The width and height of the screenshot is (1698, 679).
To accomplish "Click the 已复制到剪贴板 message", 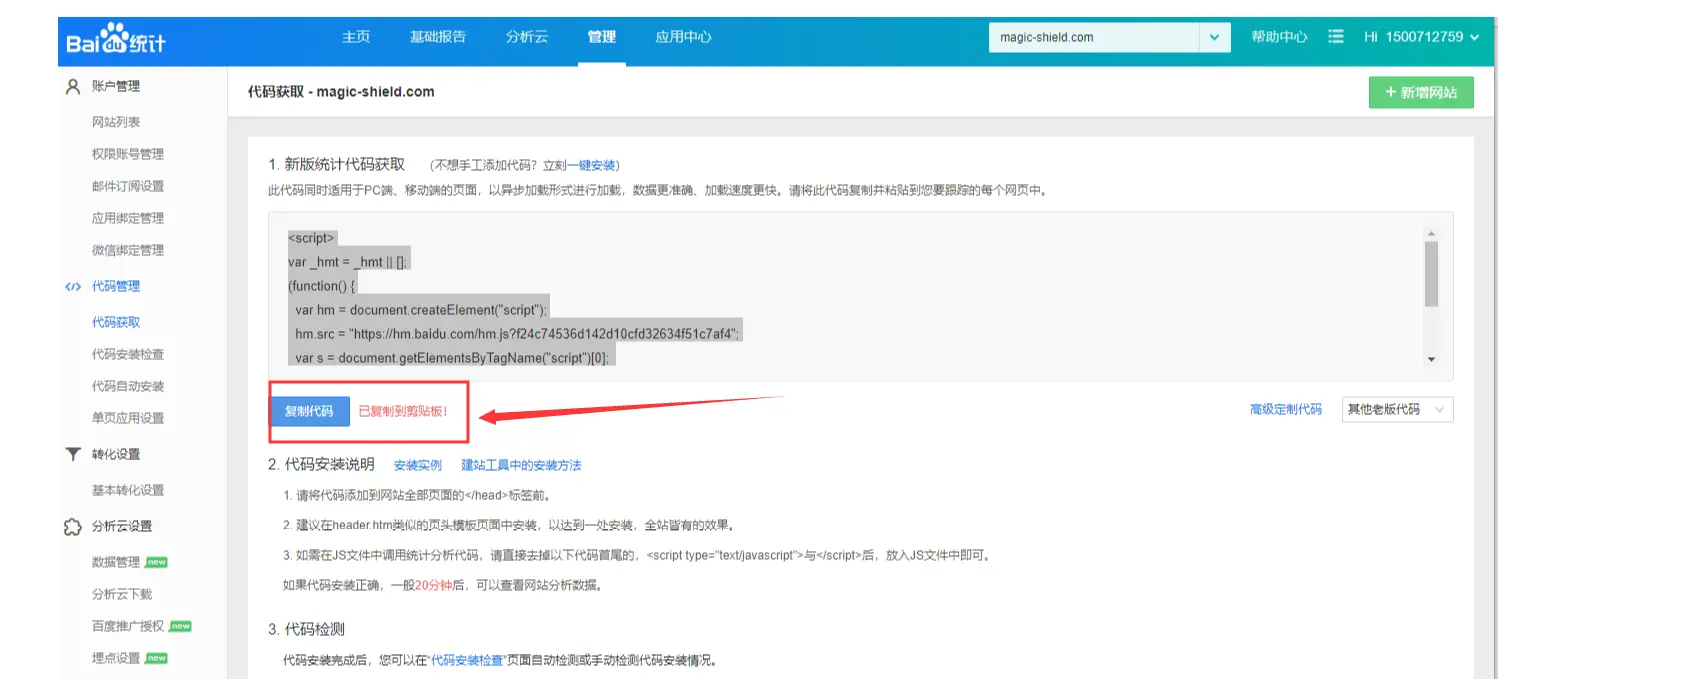I will point(403,412).
